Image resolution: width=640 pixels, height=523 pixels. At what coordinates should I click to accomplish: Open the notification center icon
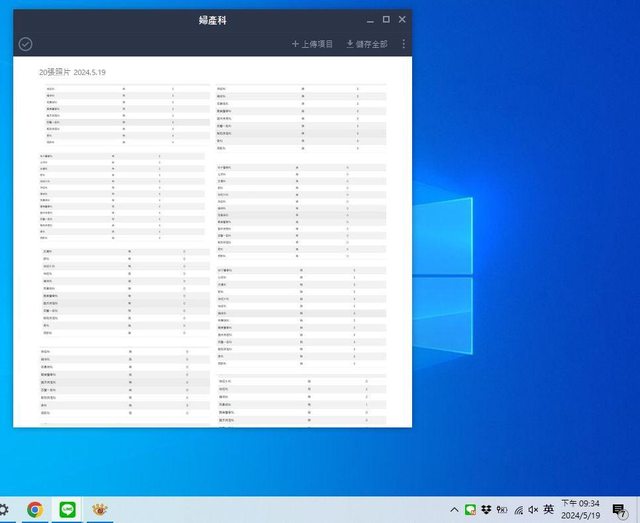pyautogui.click(x=619, y=509)
